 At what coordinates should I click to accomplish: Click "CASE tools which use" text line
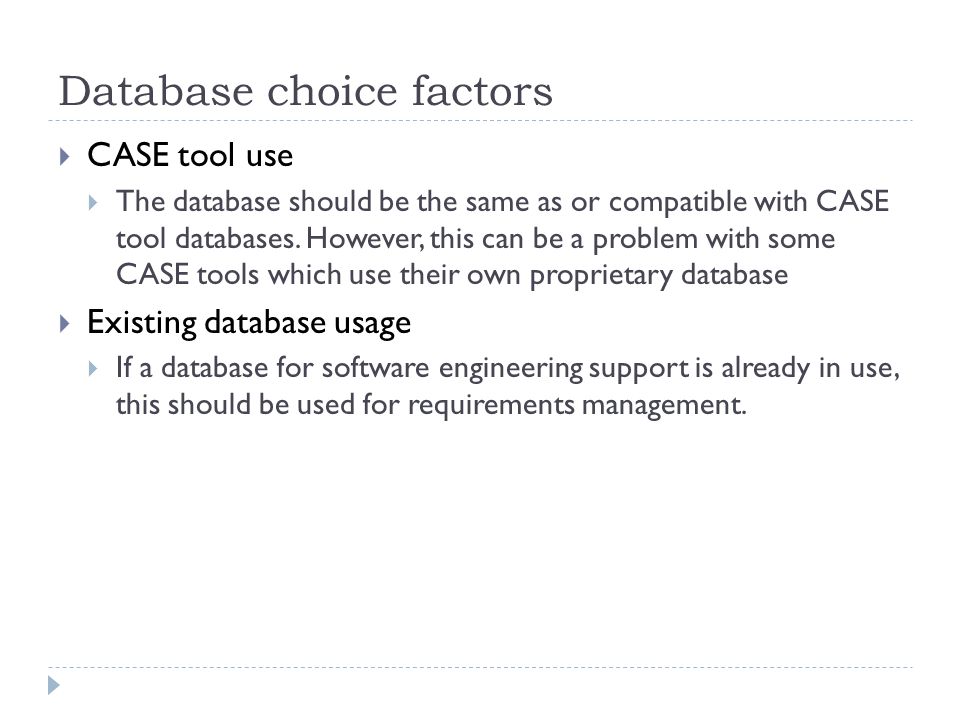click(x=253, y=275)
